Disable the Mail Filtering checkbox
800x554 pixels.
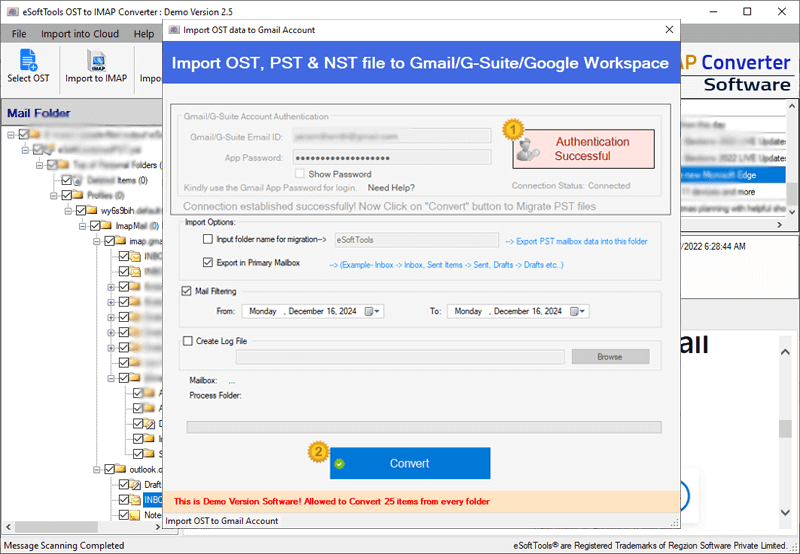186,291
